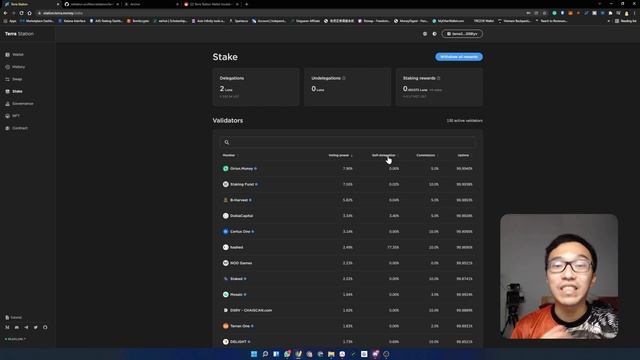Image resolution: width=640 pixels, height=360 pixels.
Task: Open the Terran One validator
Action: click(240, 326)
